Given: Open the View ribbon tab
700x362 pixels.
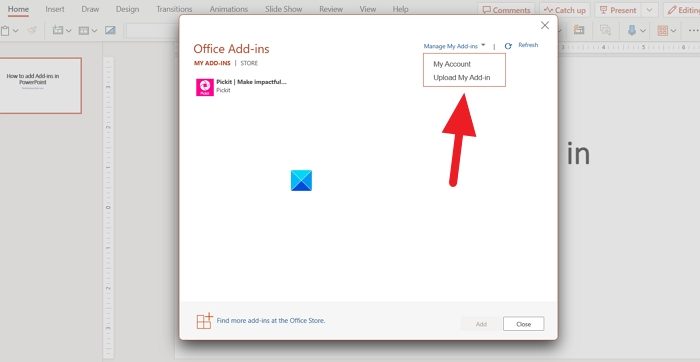Looking at the screenshot, I should pos(368,9).
